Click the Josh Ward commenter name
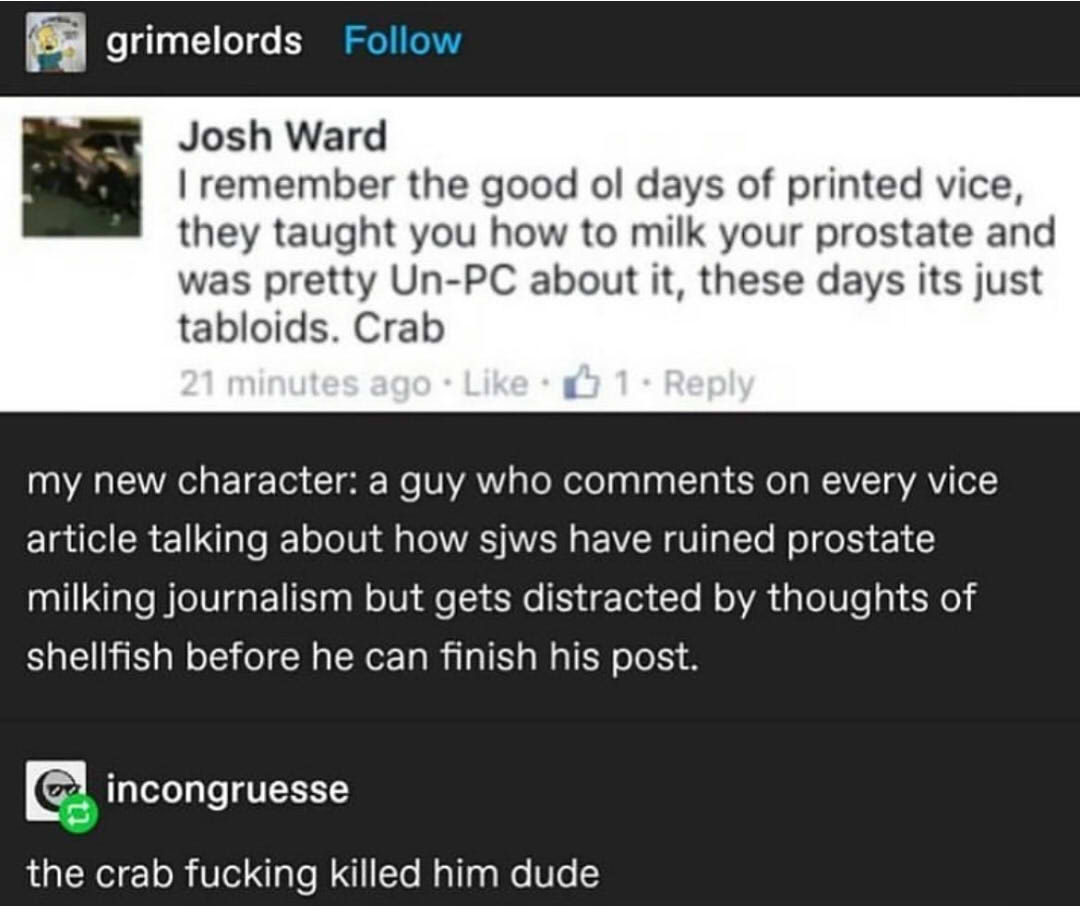 (x=282, y=137)
